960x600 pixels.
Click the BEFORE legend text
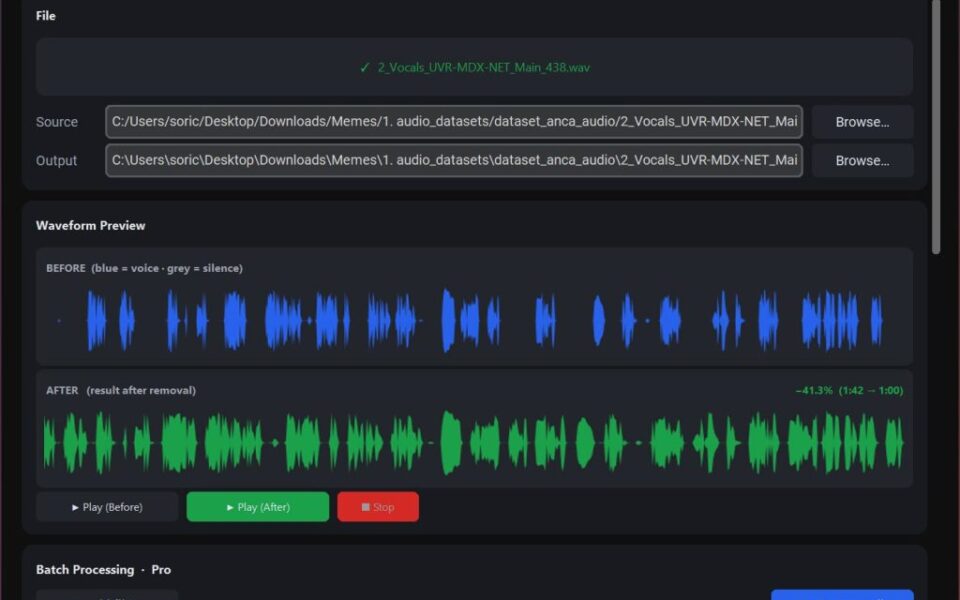coord(144,268)
